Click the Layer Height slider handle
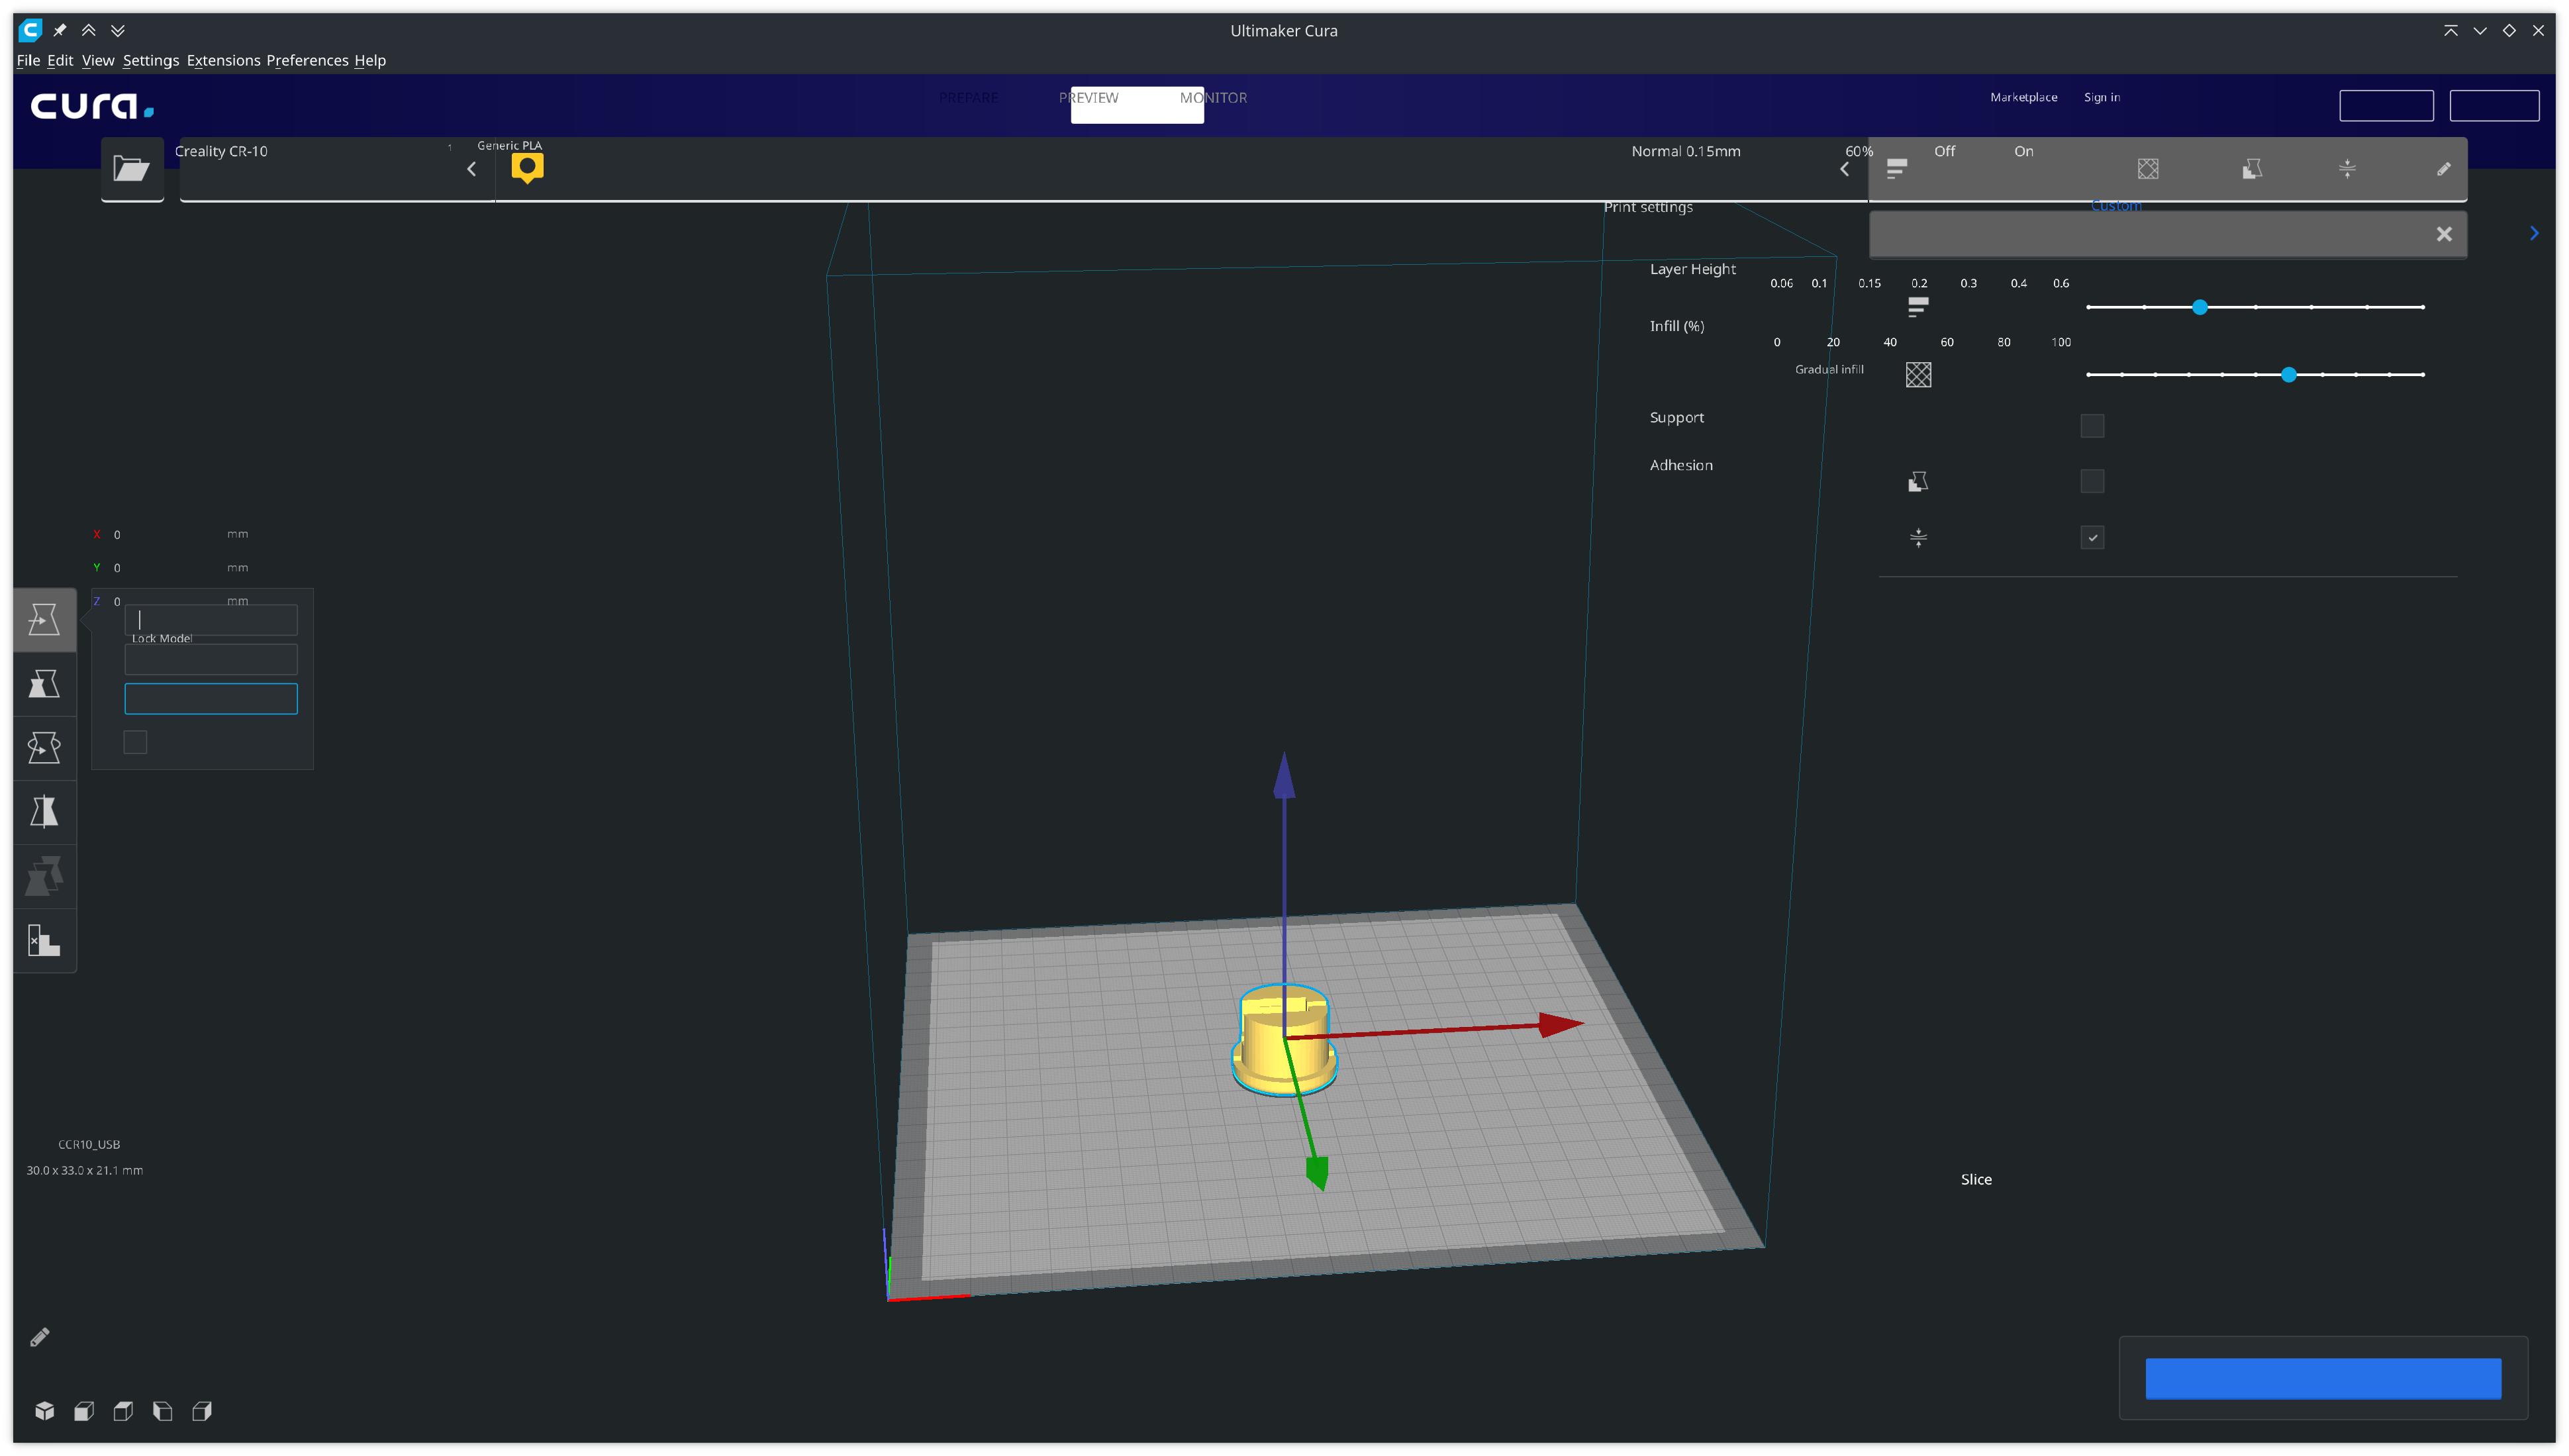Screen dimensions: 2569x1456 pos(2200,307)
